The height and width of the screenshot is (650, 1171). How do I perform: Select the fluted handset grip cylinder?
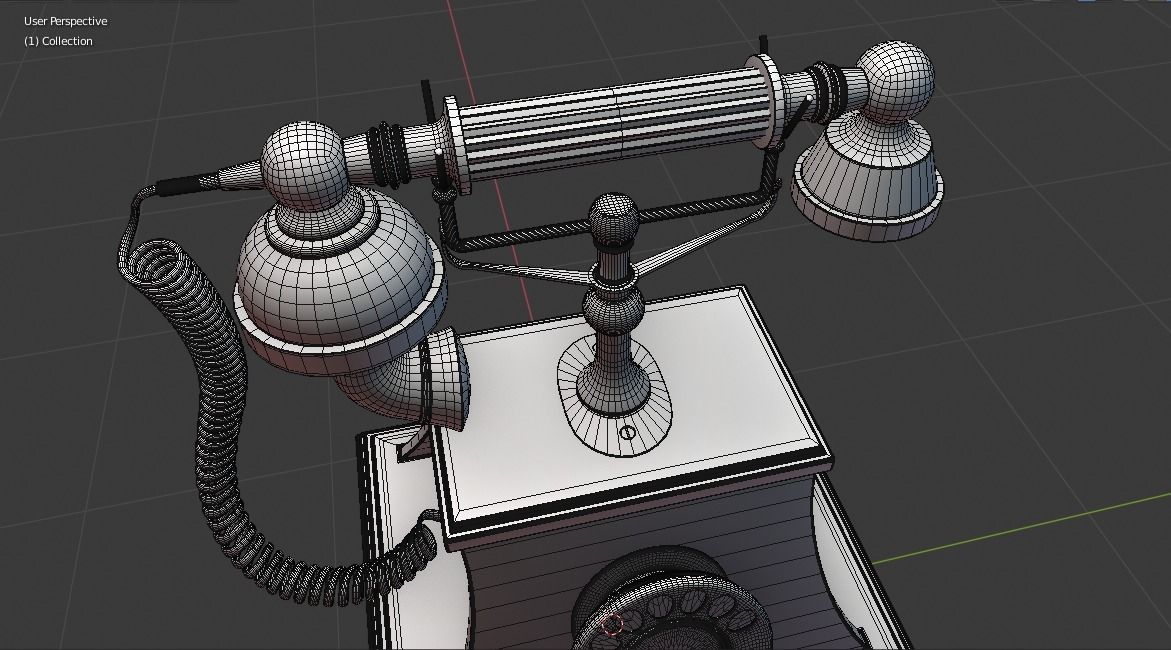coord(614,123)
